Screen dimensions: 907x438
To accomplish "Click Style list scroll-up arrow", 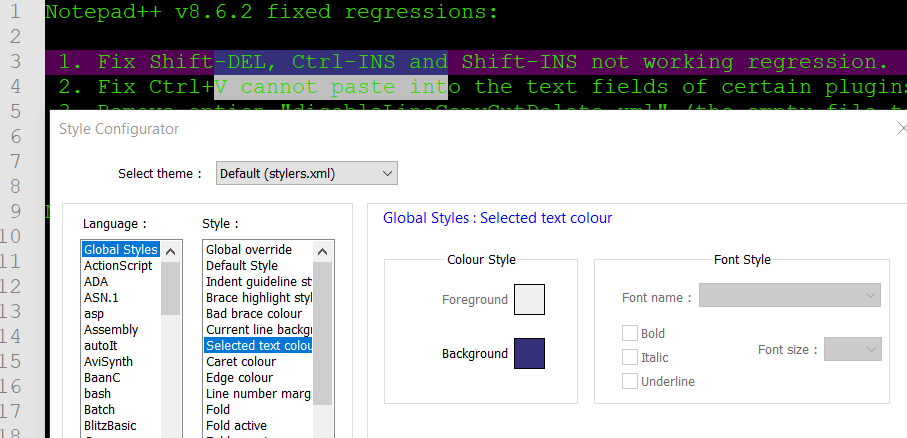I will [x=323, y=252].
